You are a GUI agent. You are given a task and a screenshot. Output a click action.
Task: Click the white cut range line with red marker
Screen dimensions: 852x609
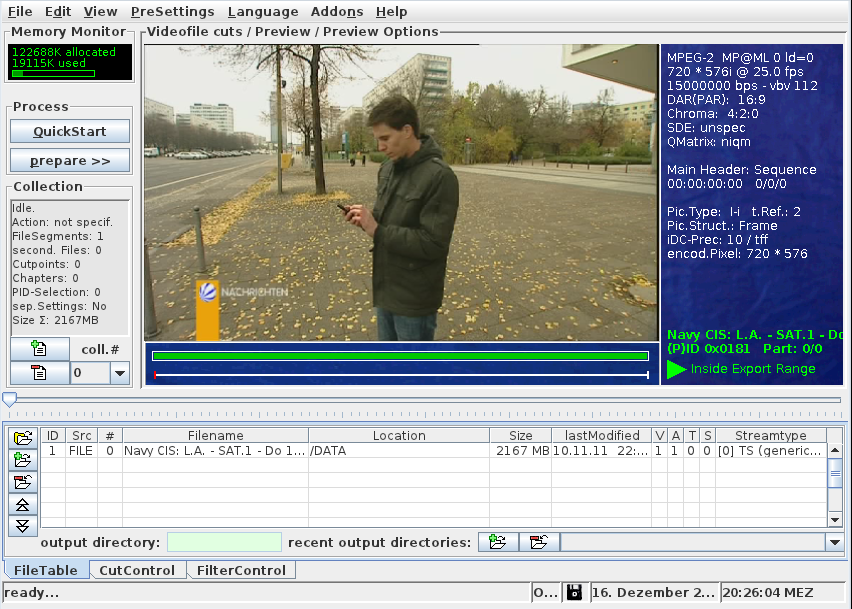pyautogui.click(x=402, y=375)
